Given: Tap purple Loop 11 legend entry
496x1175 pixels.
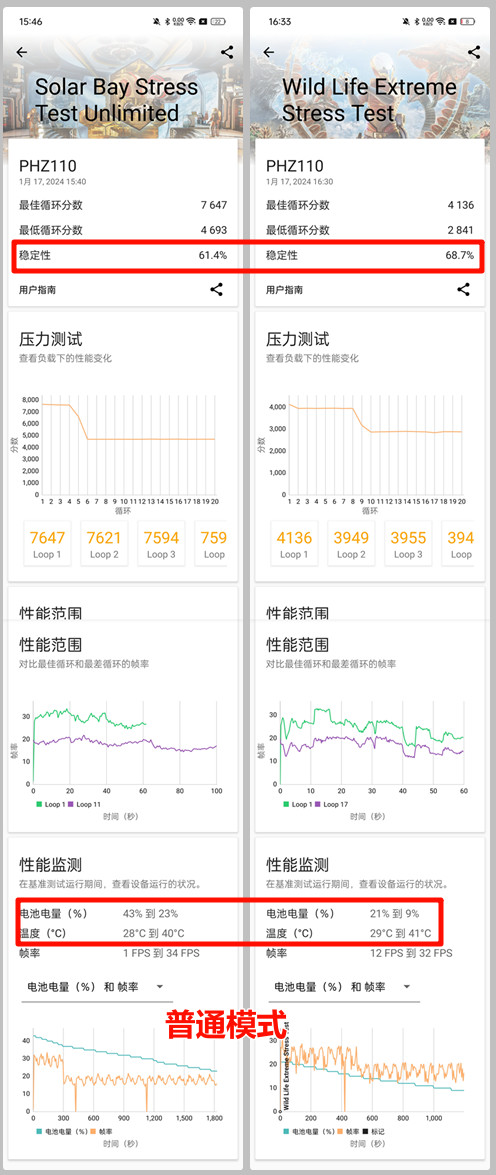Looking at the screenshot, I should 83,804.
